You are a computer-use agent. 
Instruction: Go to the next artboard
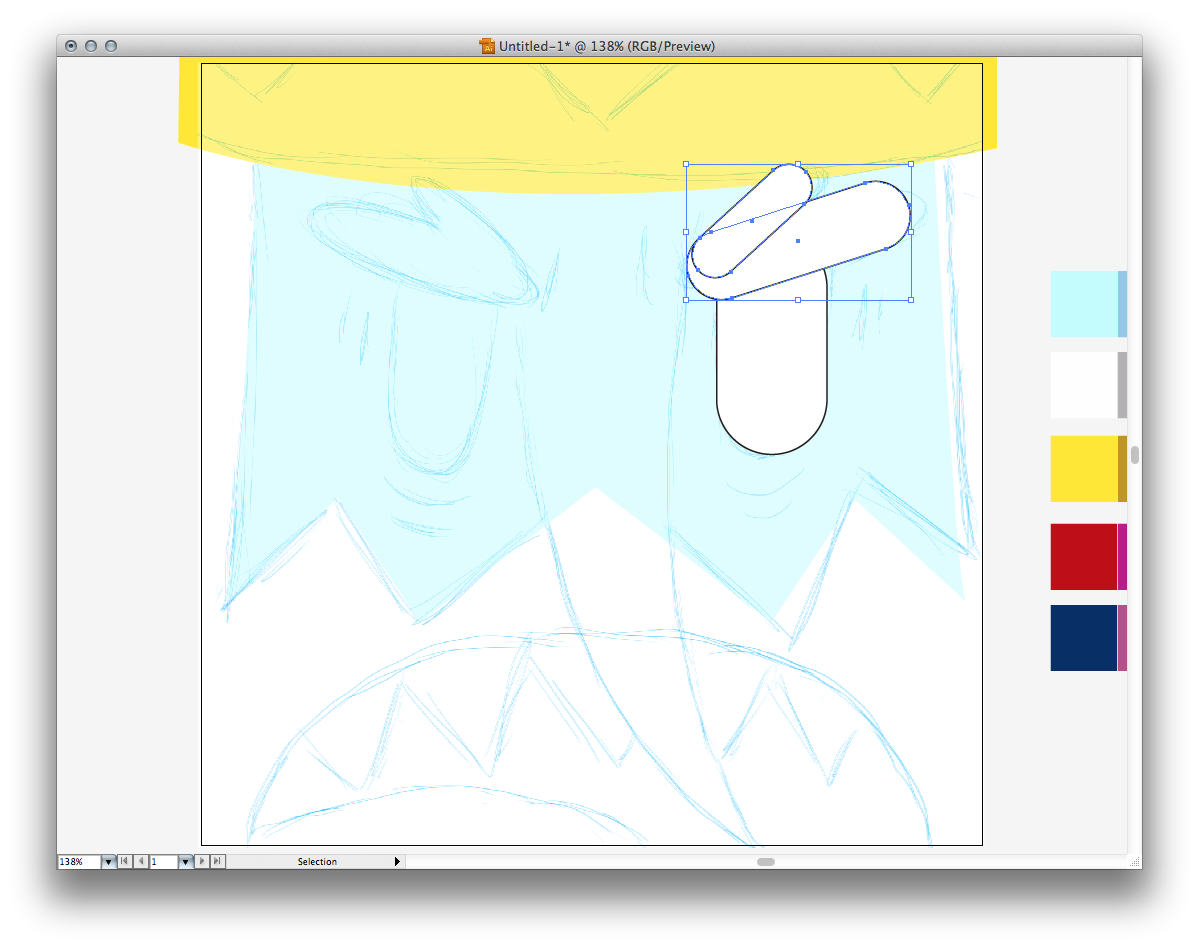[x=202, y=861]
